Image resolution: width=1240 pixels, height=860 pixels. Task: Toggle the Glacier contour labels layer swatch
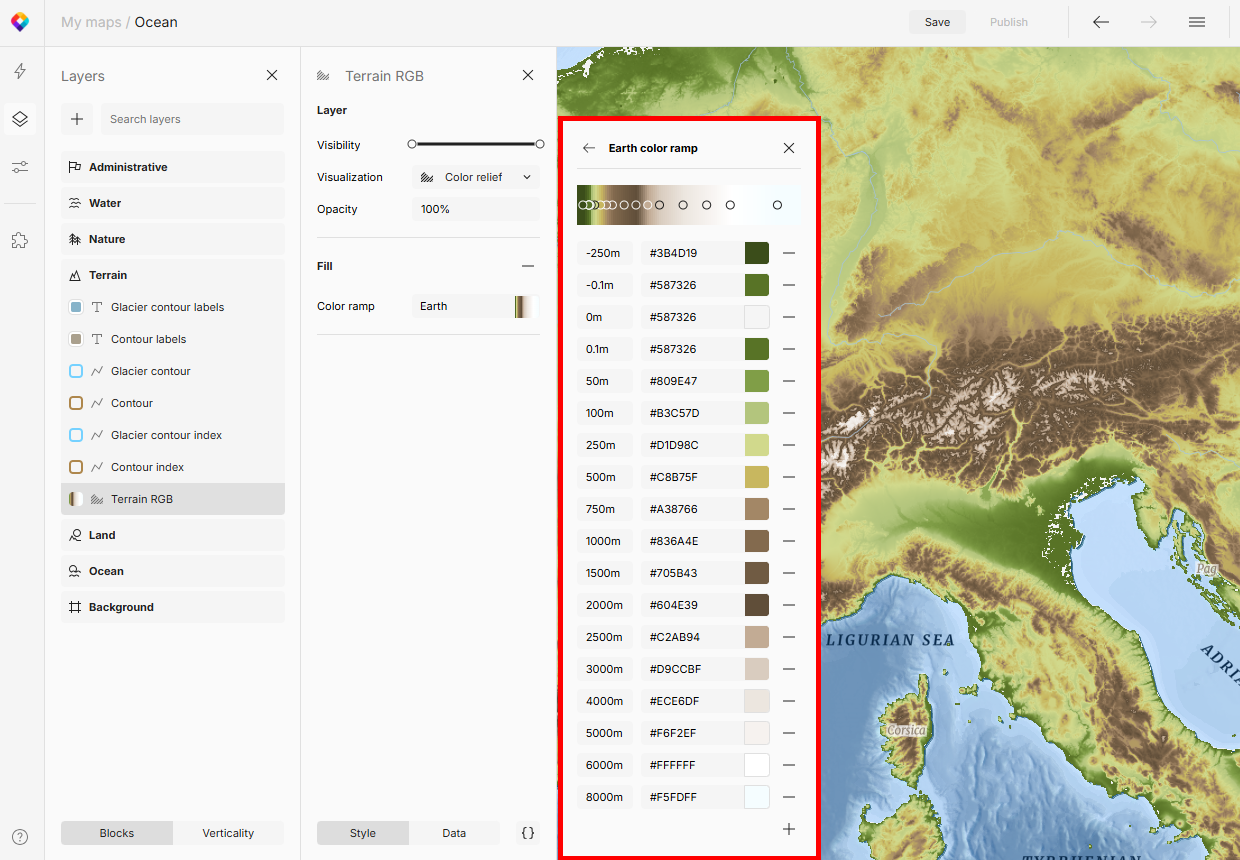coord(76,307)
